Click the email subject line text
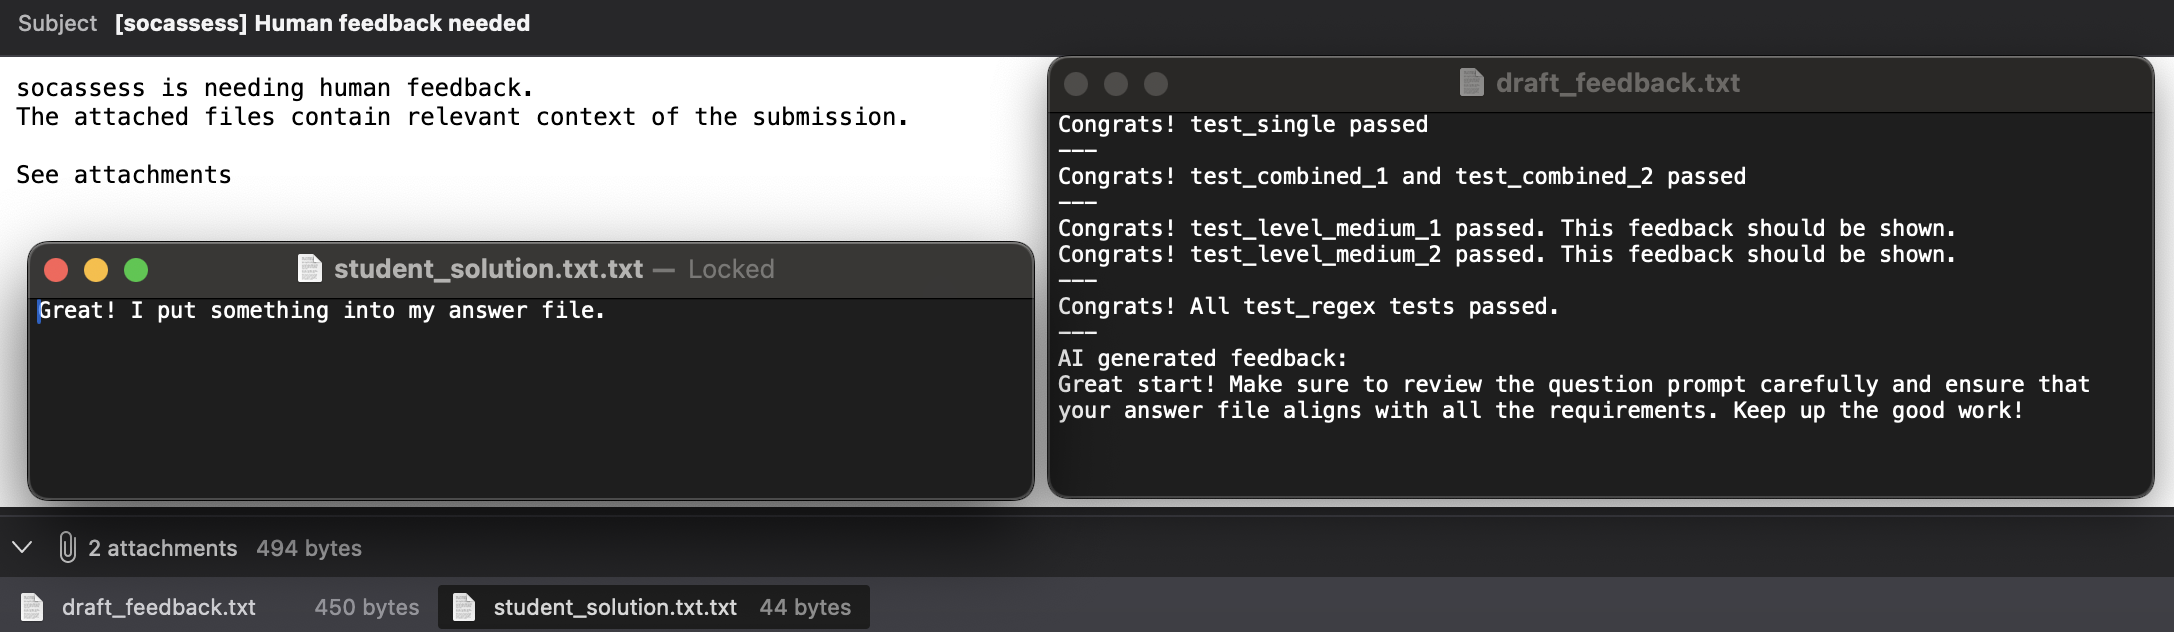2174x632 pixels. pos(322,23)
